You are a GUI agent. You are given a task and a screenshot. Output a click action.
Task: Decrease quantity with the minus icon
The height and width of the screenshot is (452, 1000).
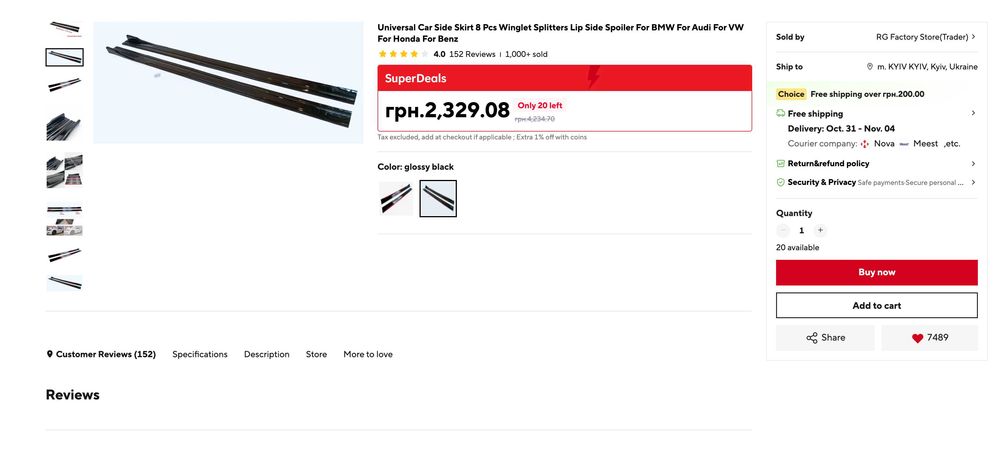pos(783,231)
